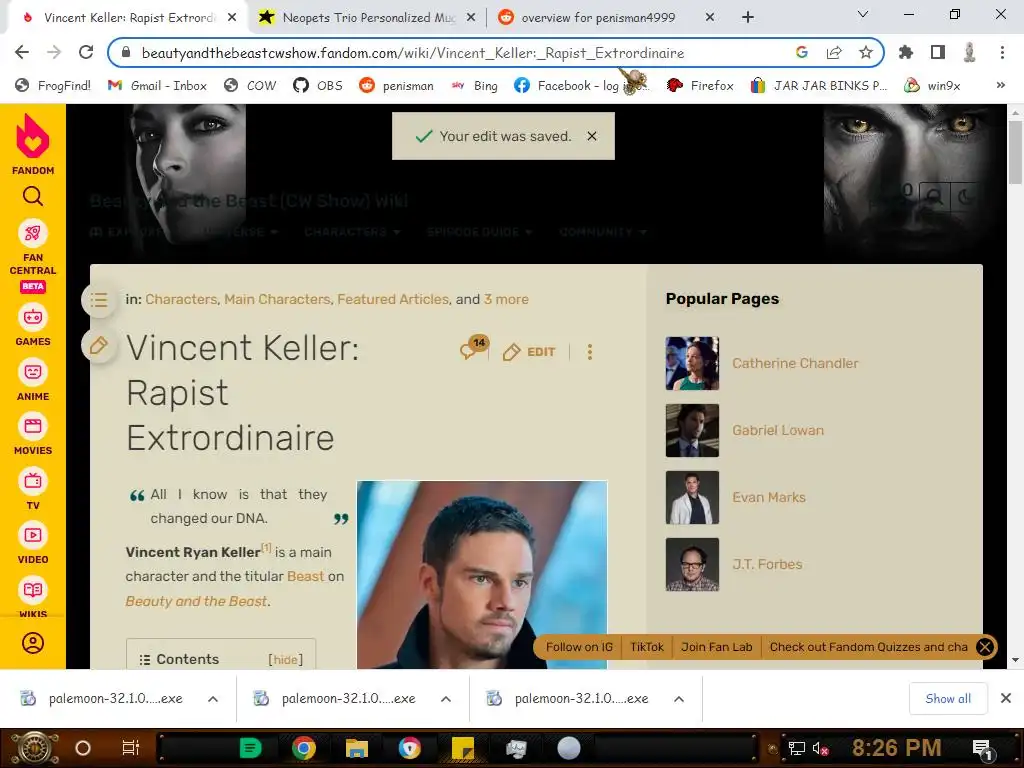Click J.T. Forbes thumbnail image
The image size is (1024, 768).
pos(692,564)
